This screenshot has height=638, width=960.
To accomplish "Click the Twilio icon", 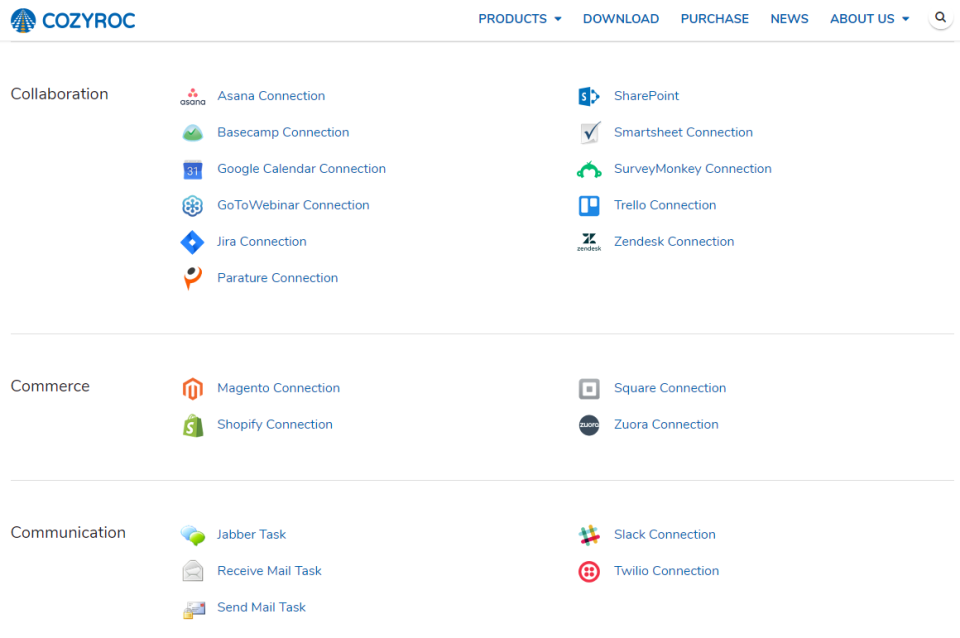I will click(x=589, y=571).
